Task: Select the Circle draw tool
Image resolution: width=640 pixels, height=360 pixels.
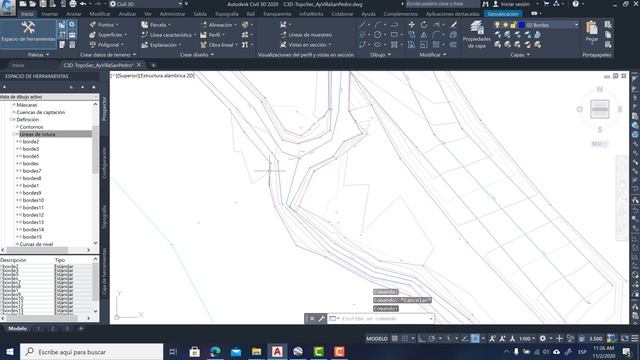Action: [378, 35]
